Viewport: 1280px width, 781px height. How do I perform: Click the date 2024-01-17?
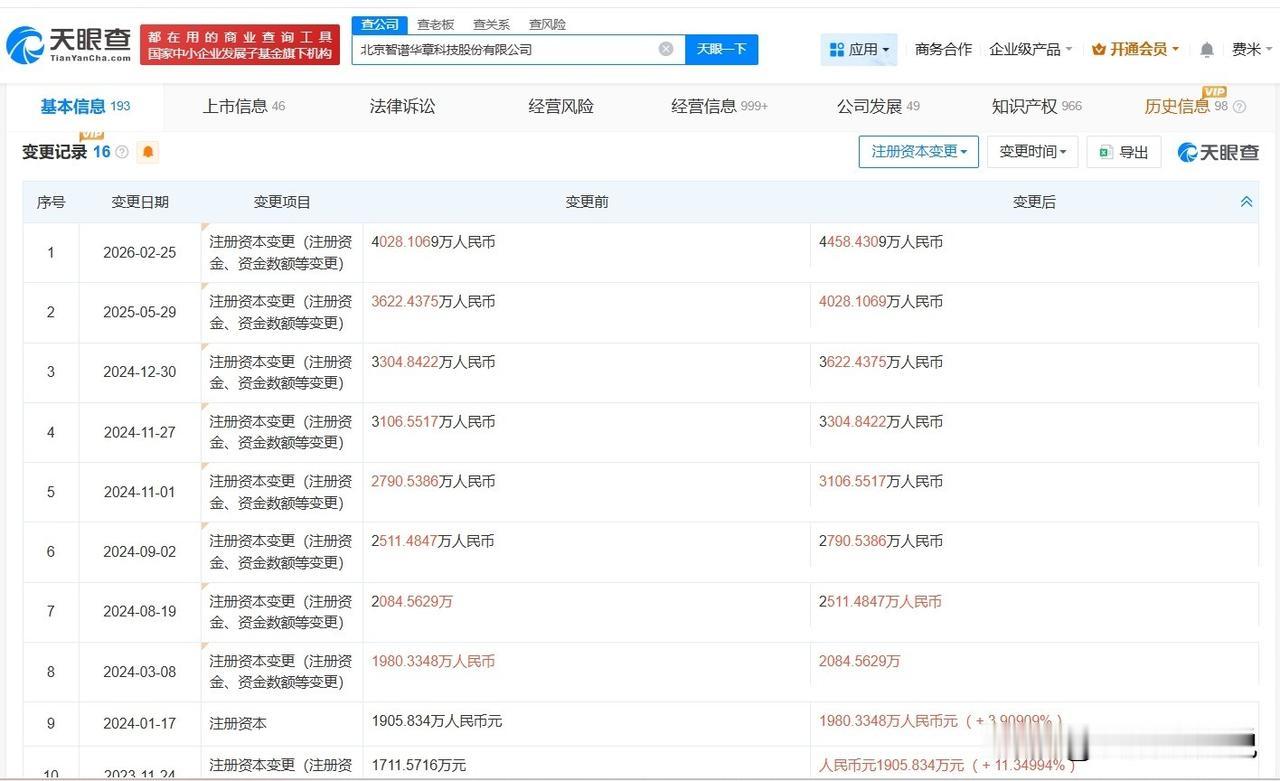coord(140,724)
